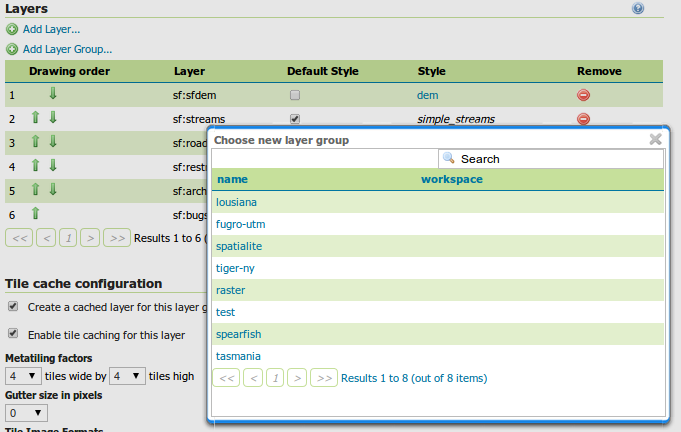Screen dimensions: 681x432
Task: Open the tiles high metatiling dropdown
Action: [127, 376]
